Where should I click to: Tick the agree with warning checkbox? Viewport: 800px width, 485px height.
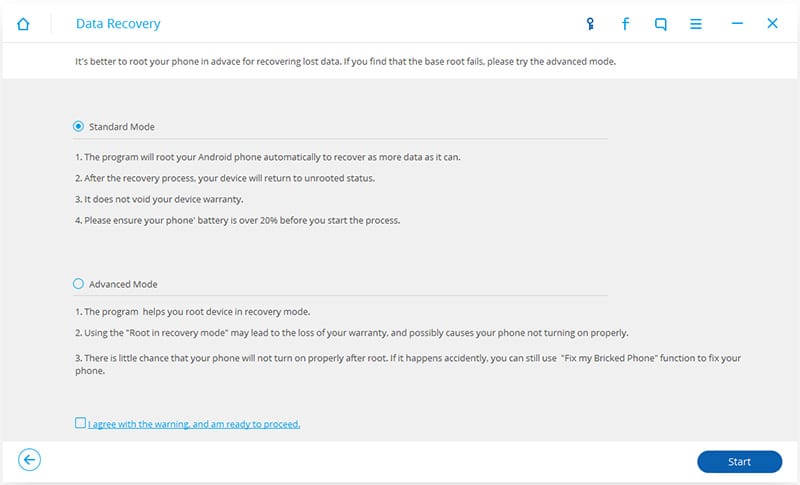pos(80,423)
